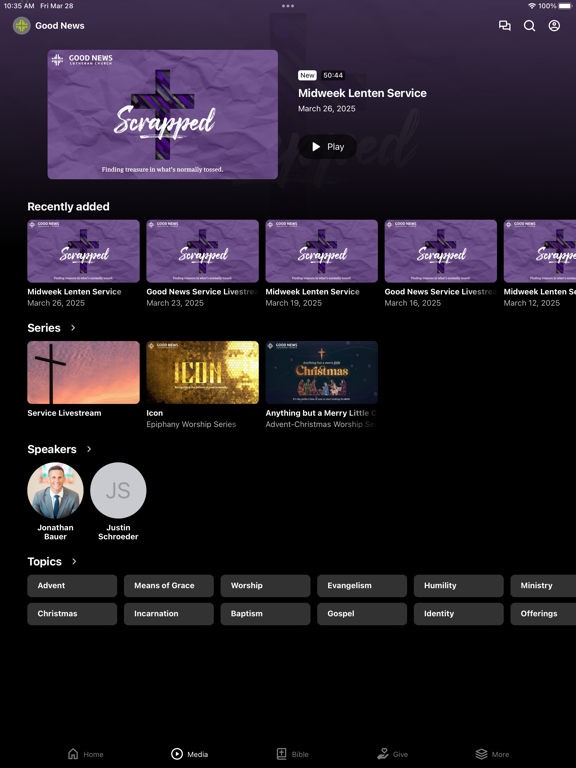The width and height of the screenshot is (576, 768).
Task: Select the Humility topic
Action: pyautogui.click(x=458, y=585)
